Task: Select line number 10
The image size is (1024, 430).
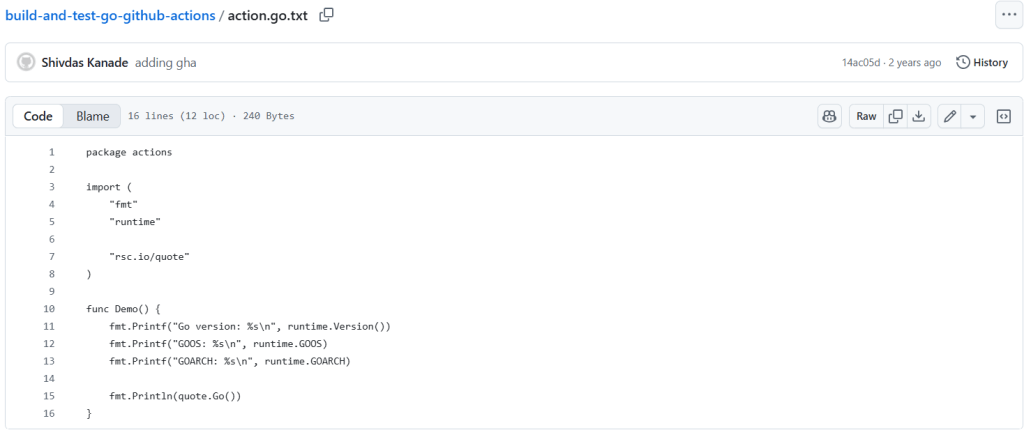Action: tap(49, 309)
